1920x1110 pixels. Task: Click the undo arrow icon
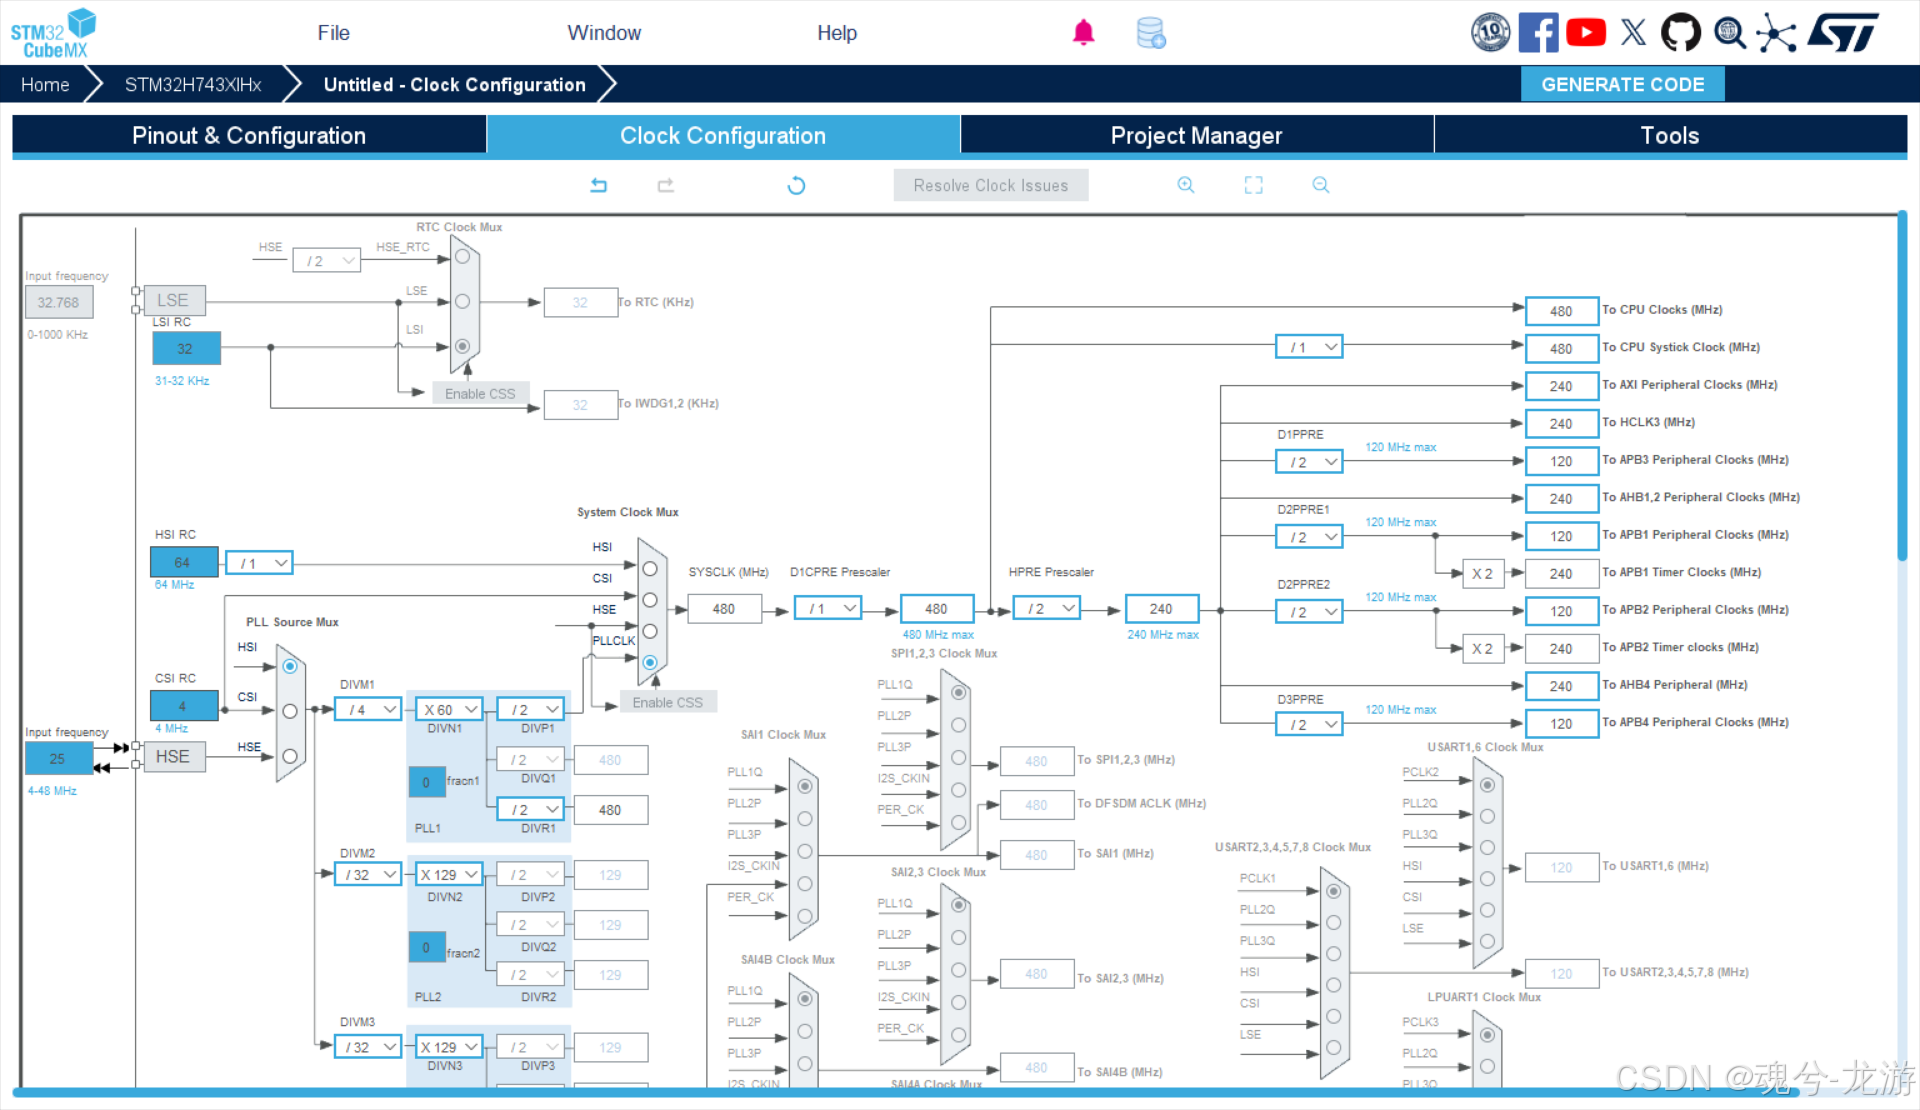[x=599, y=185]
